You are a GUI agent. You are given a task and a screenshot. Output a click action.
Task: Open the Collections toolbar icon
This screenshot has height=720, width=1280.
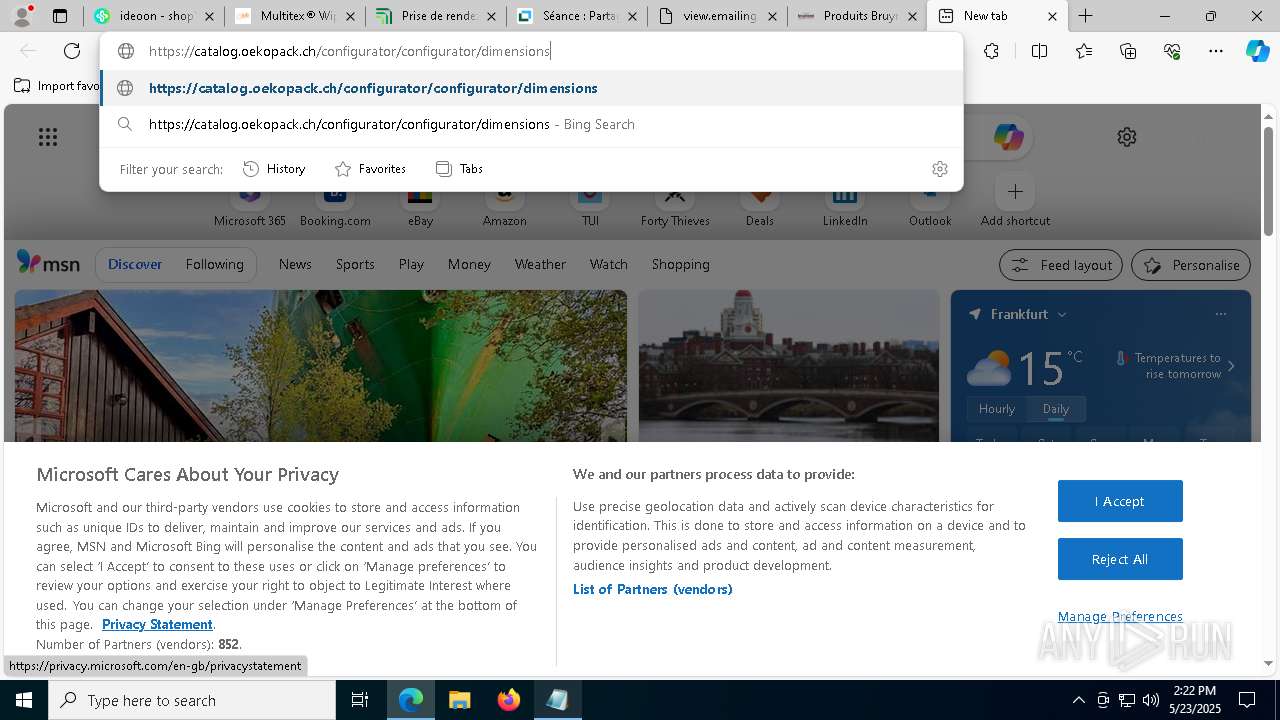click(x=1128, y=51)
